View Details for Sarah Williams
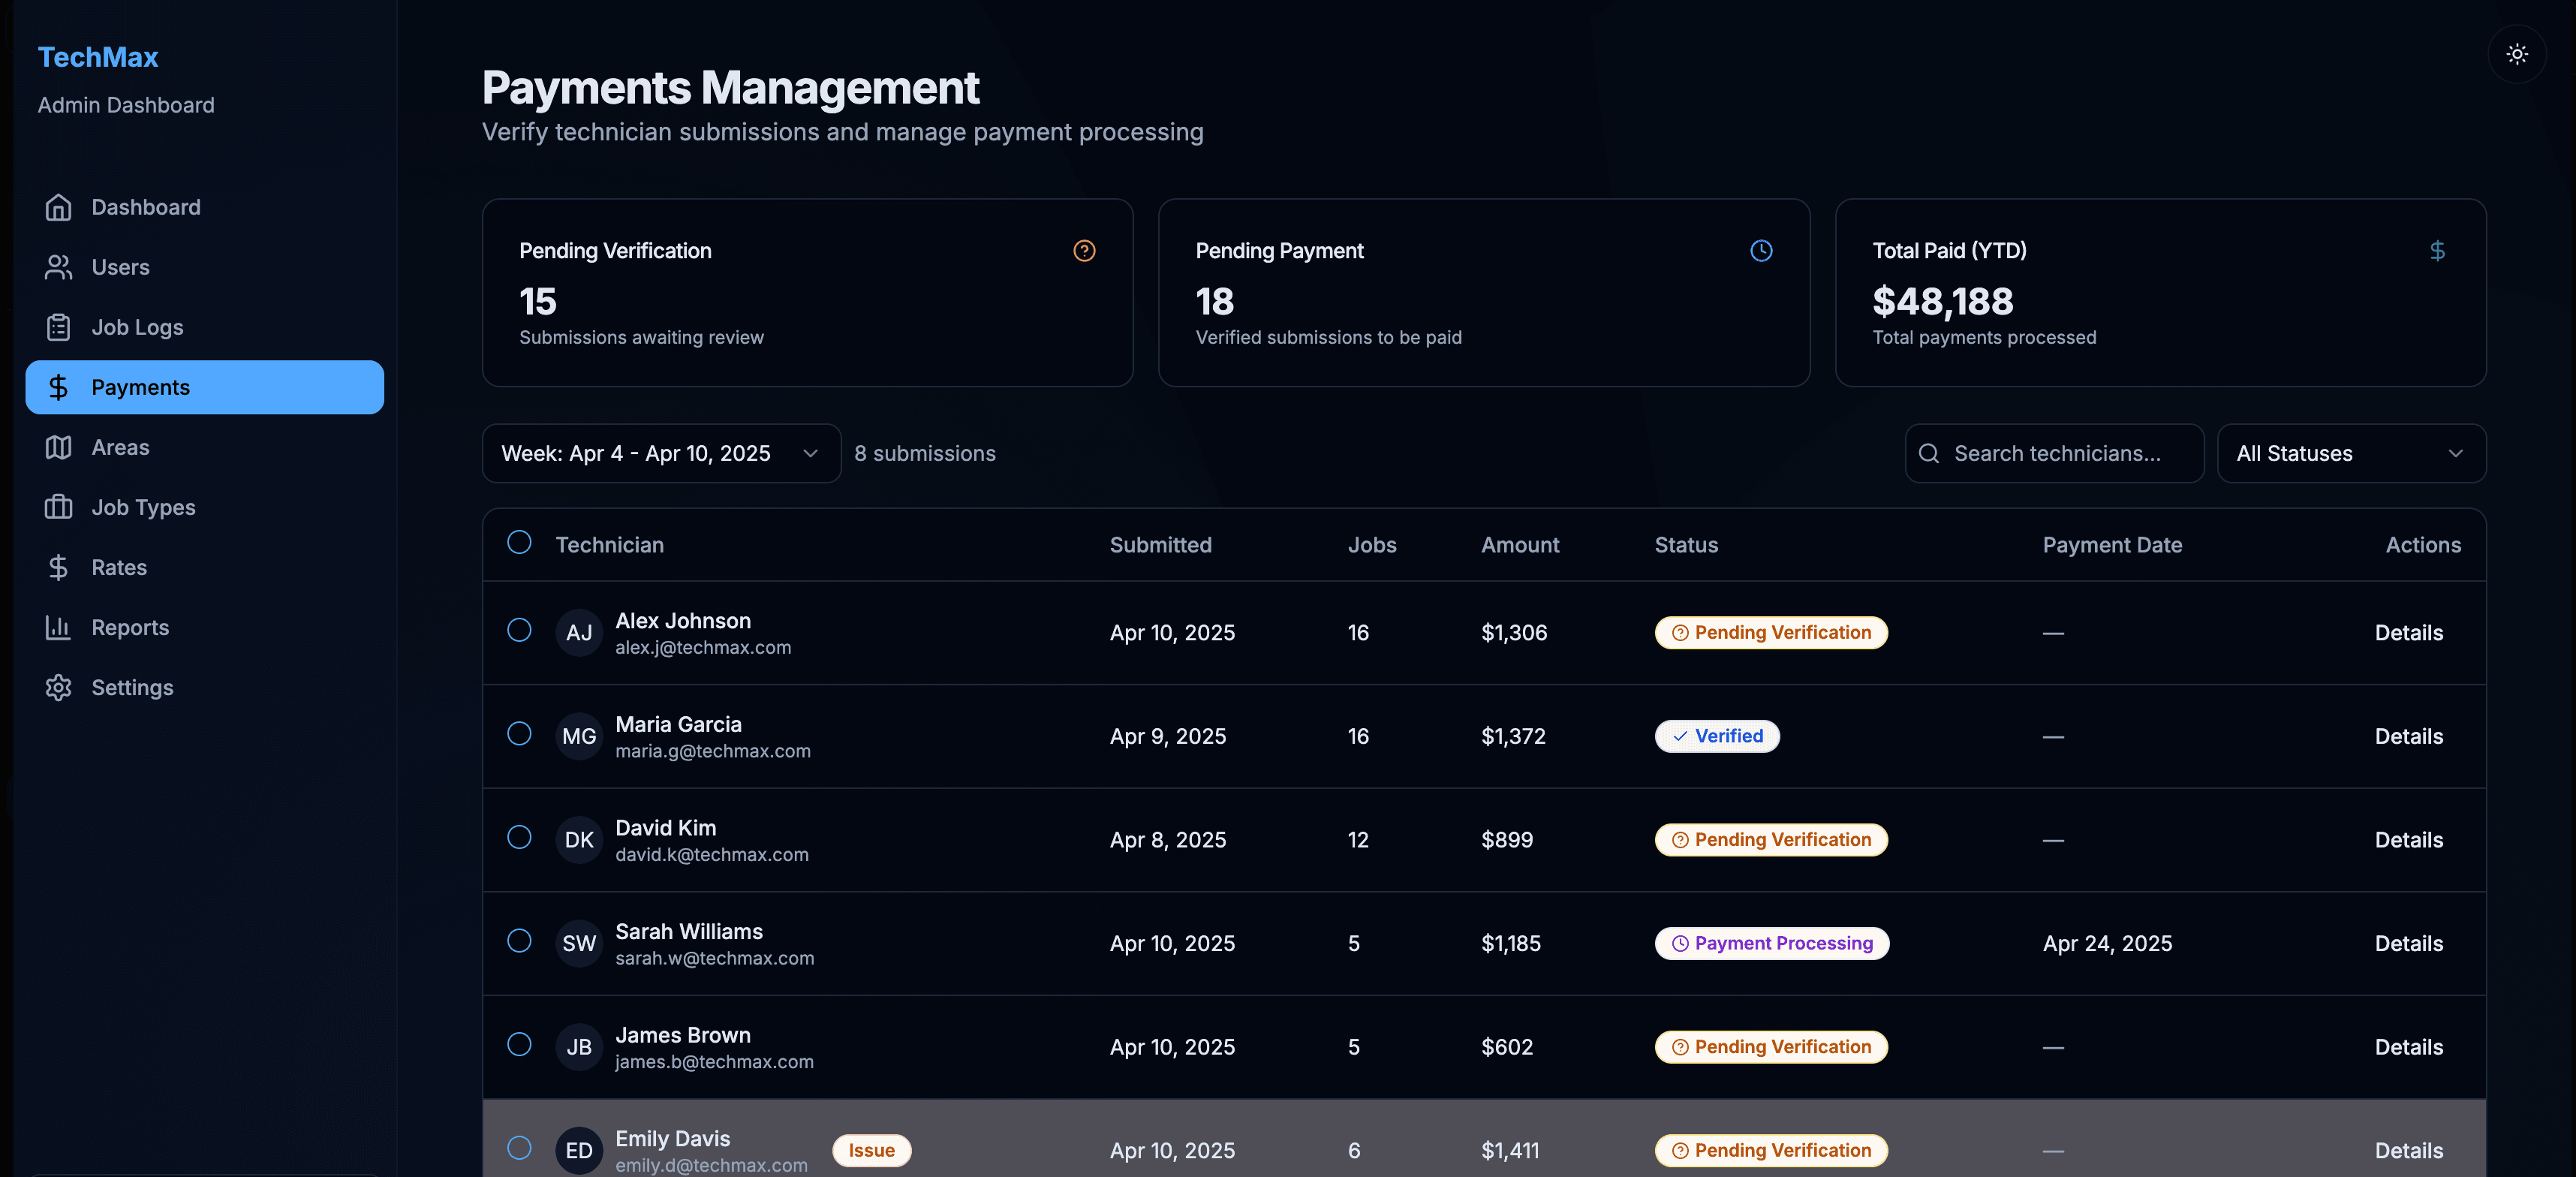 [2409, 943]
